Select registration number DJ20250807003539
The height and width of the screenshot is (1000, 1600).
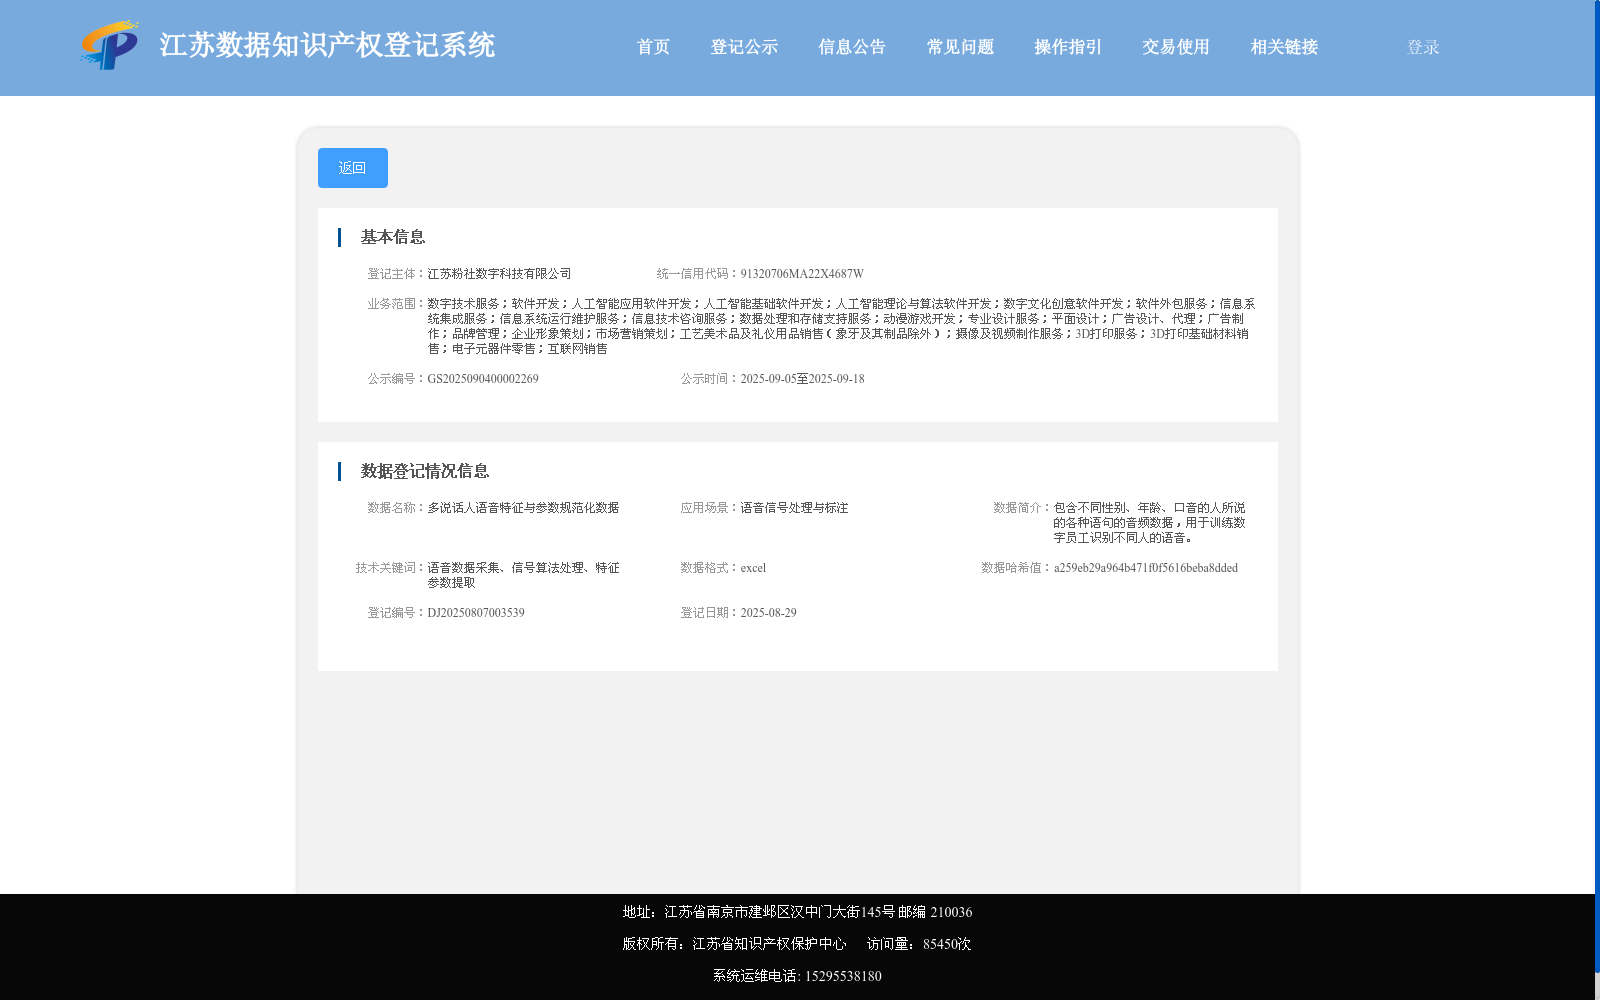(476, 613)
